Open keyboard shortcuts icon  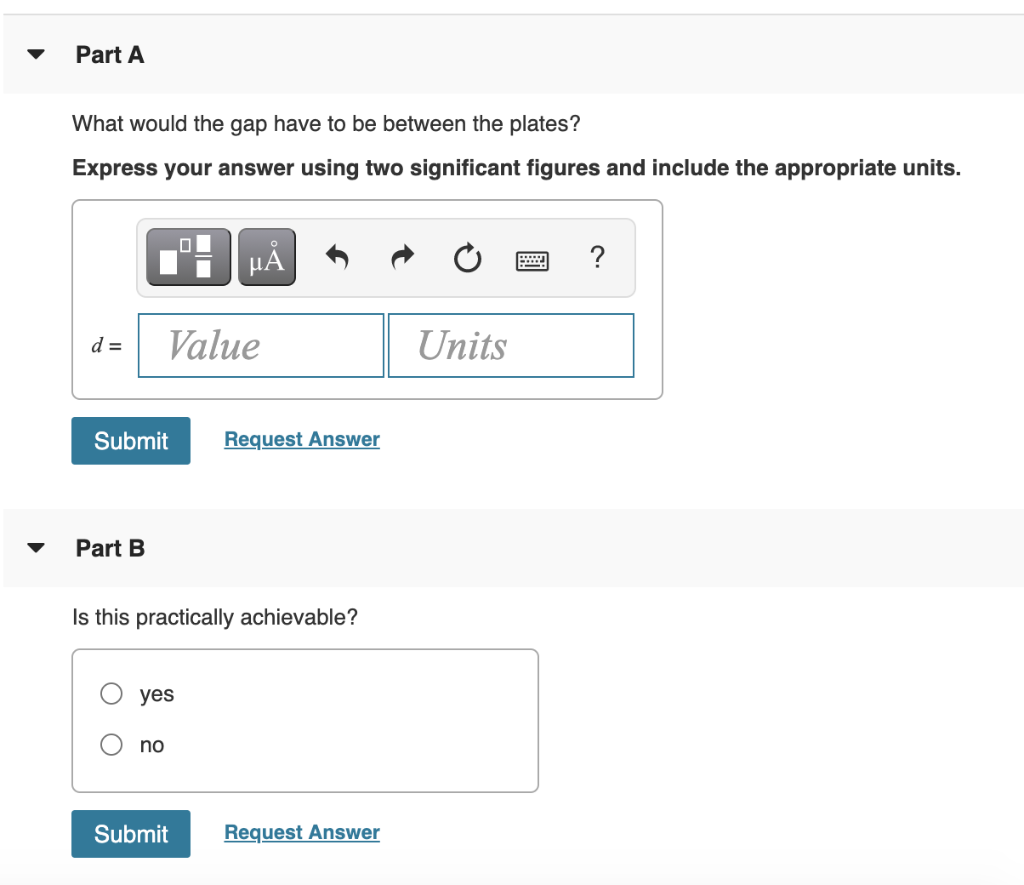point(532,261)
